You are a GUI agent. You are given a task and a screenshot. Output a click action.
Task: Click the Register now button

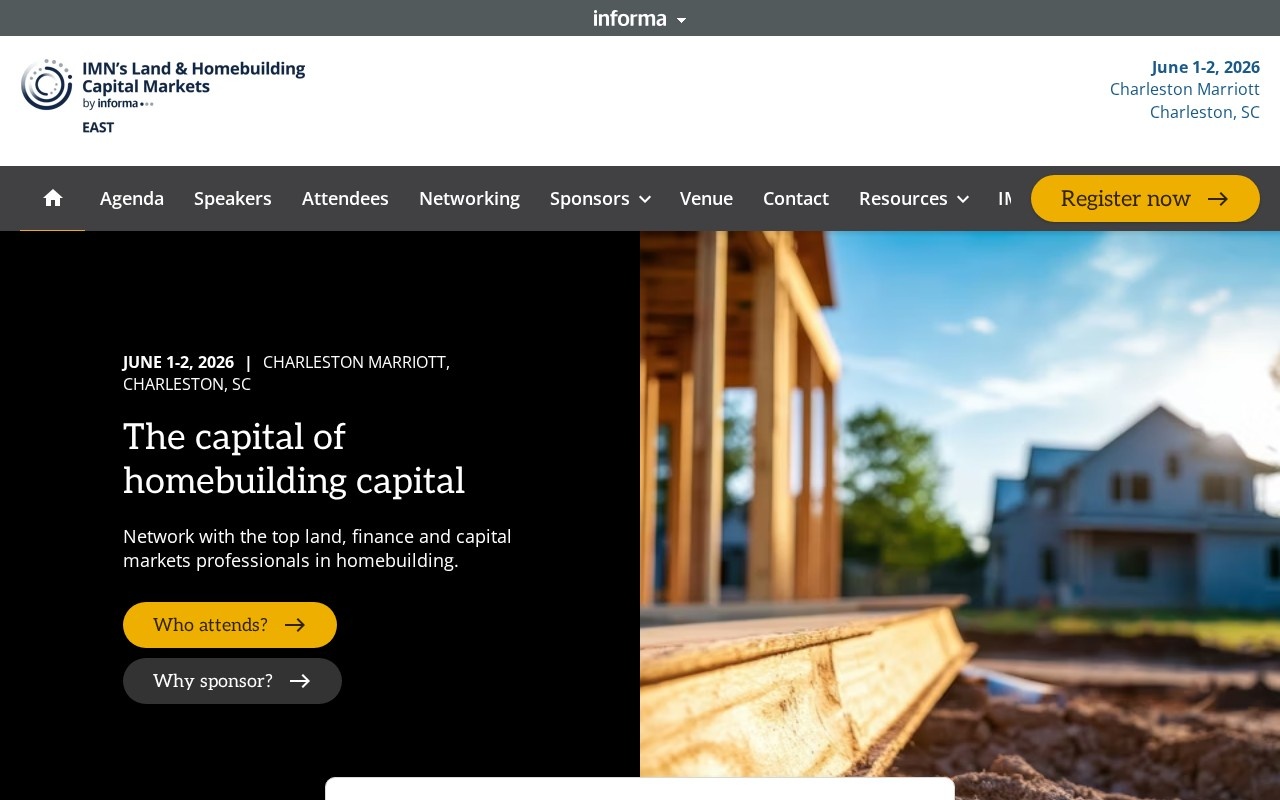pos(1145,198)
